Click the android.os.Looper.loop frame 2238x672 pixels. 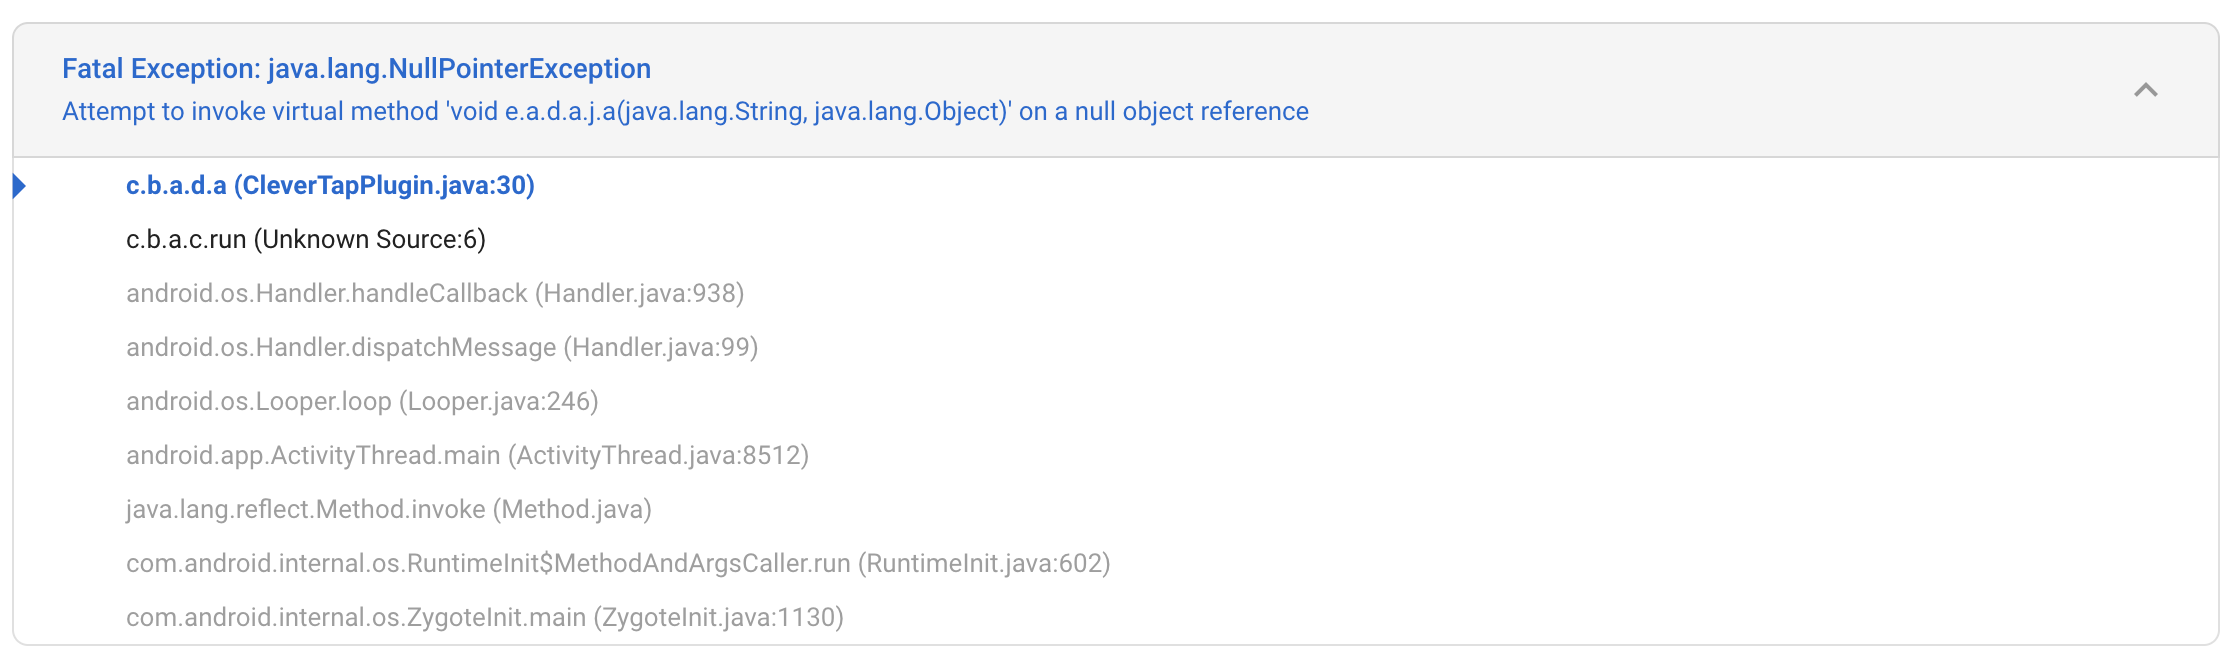362,401
